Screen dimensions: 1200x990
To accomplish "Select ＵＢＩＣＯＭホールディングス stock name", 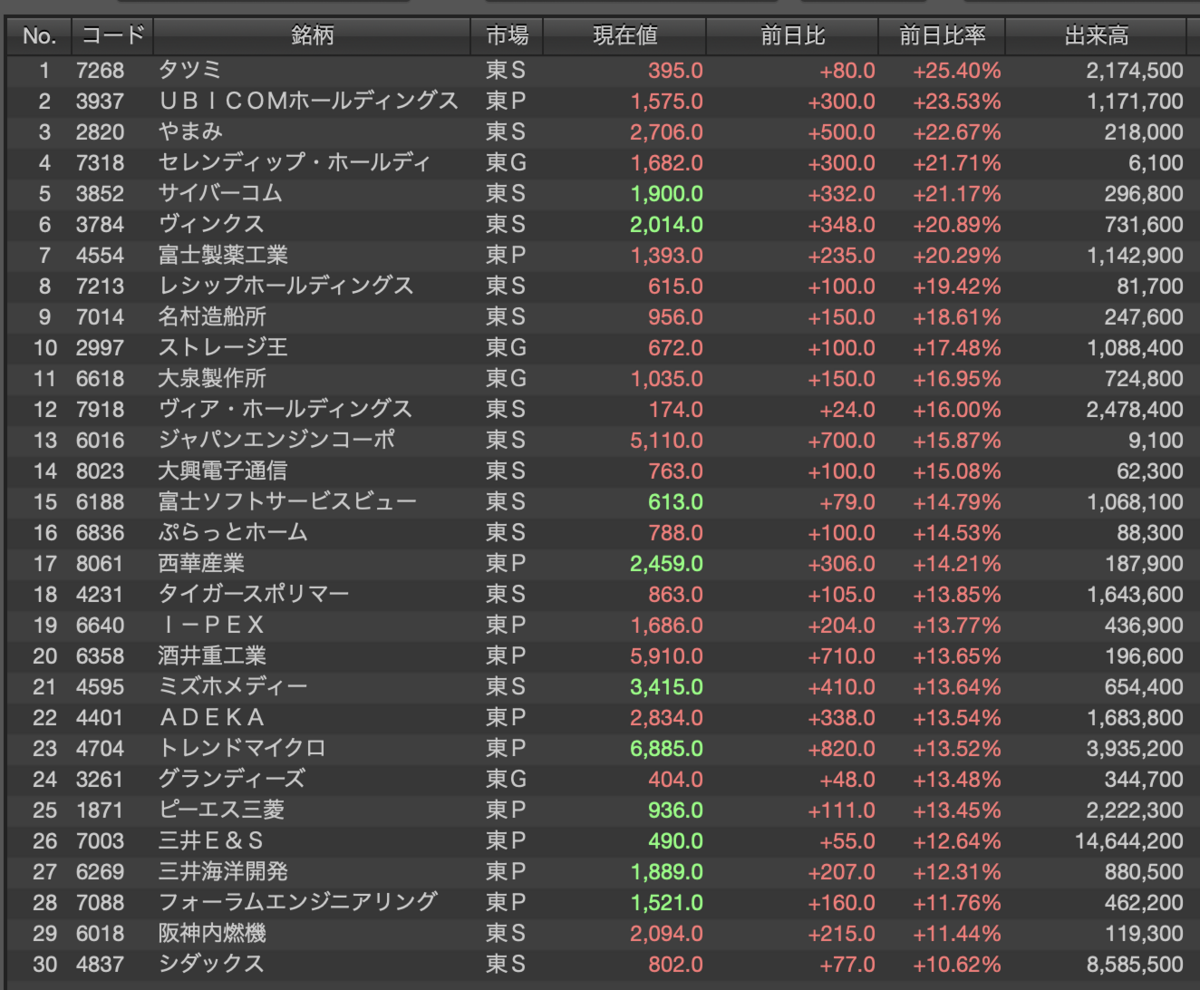I will point(308,101).
